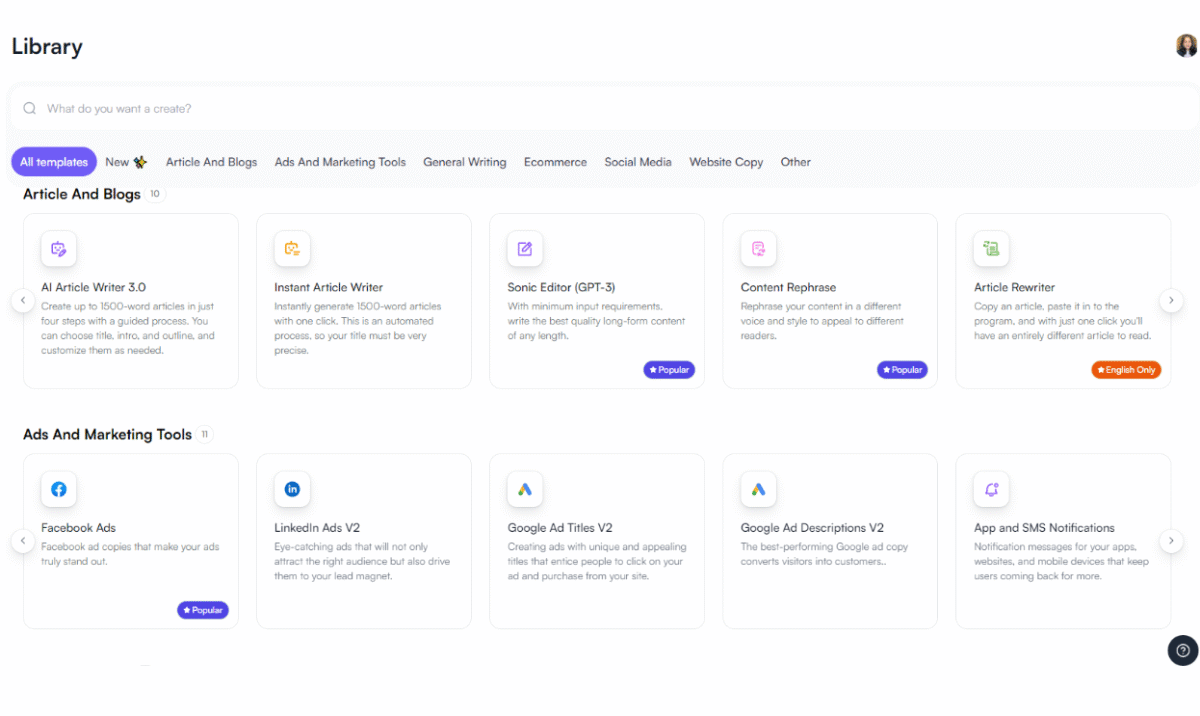
Task: Open the help question mark button
Action: tap(1182, 650)
